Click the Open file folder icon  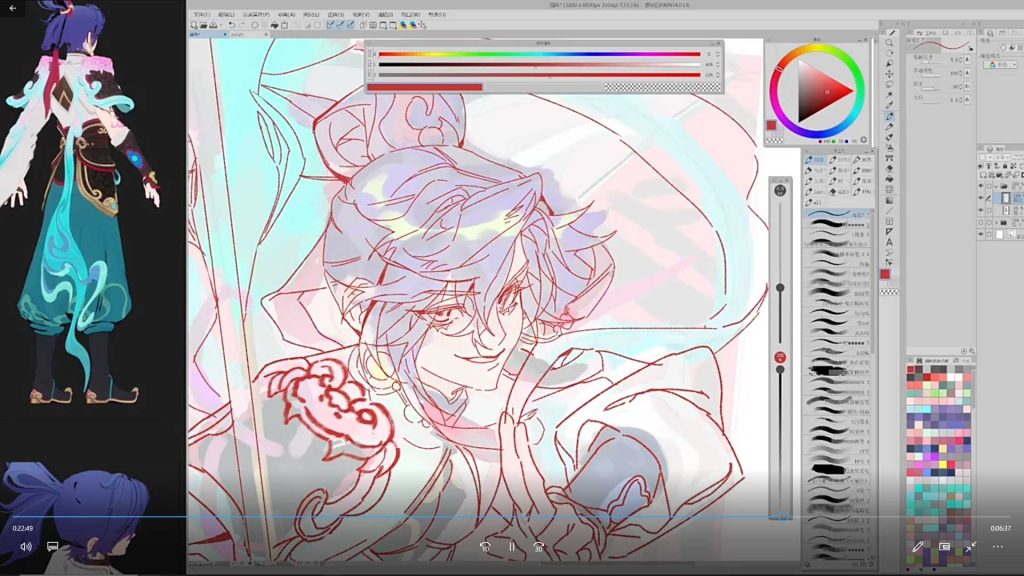click(x=203, y=25)
